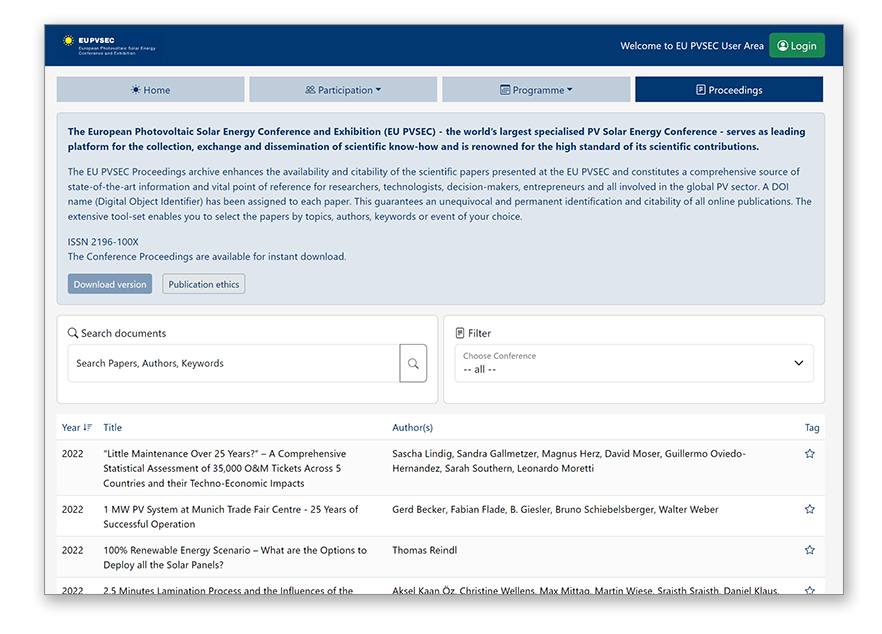Go to the Home tab
The image size is (882, 634).
point(150,90)
